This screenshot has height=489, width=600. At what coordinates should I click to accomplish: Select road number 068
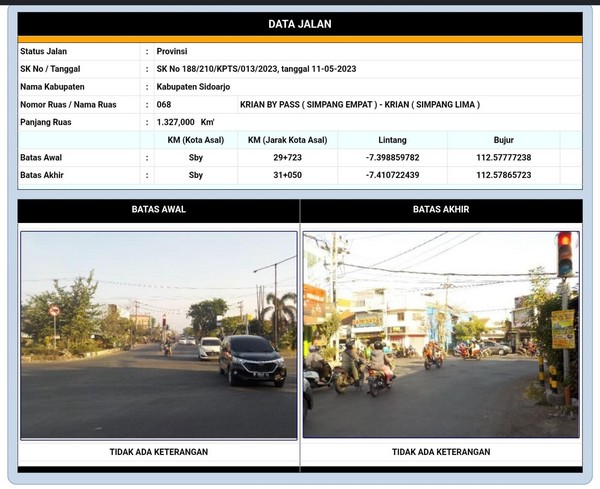pyautogui.click(x=165, y=104)
